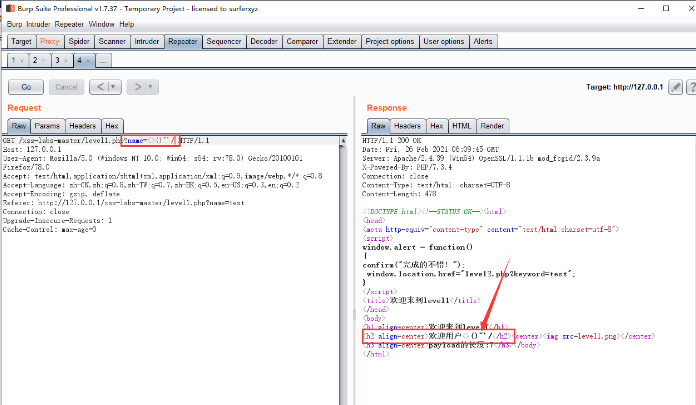The image size is (696, 405).
Task: Show Request Hex tab
Action: coord(112,126)
